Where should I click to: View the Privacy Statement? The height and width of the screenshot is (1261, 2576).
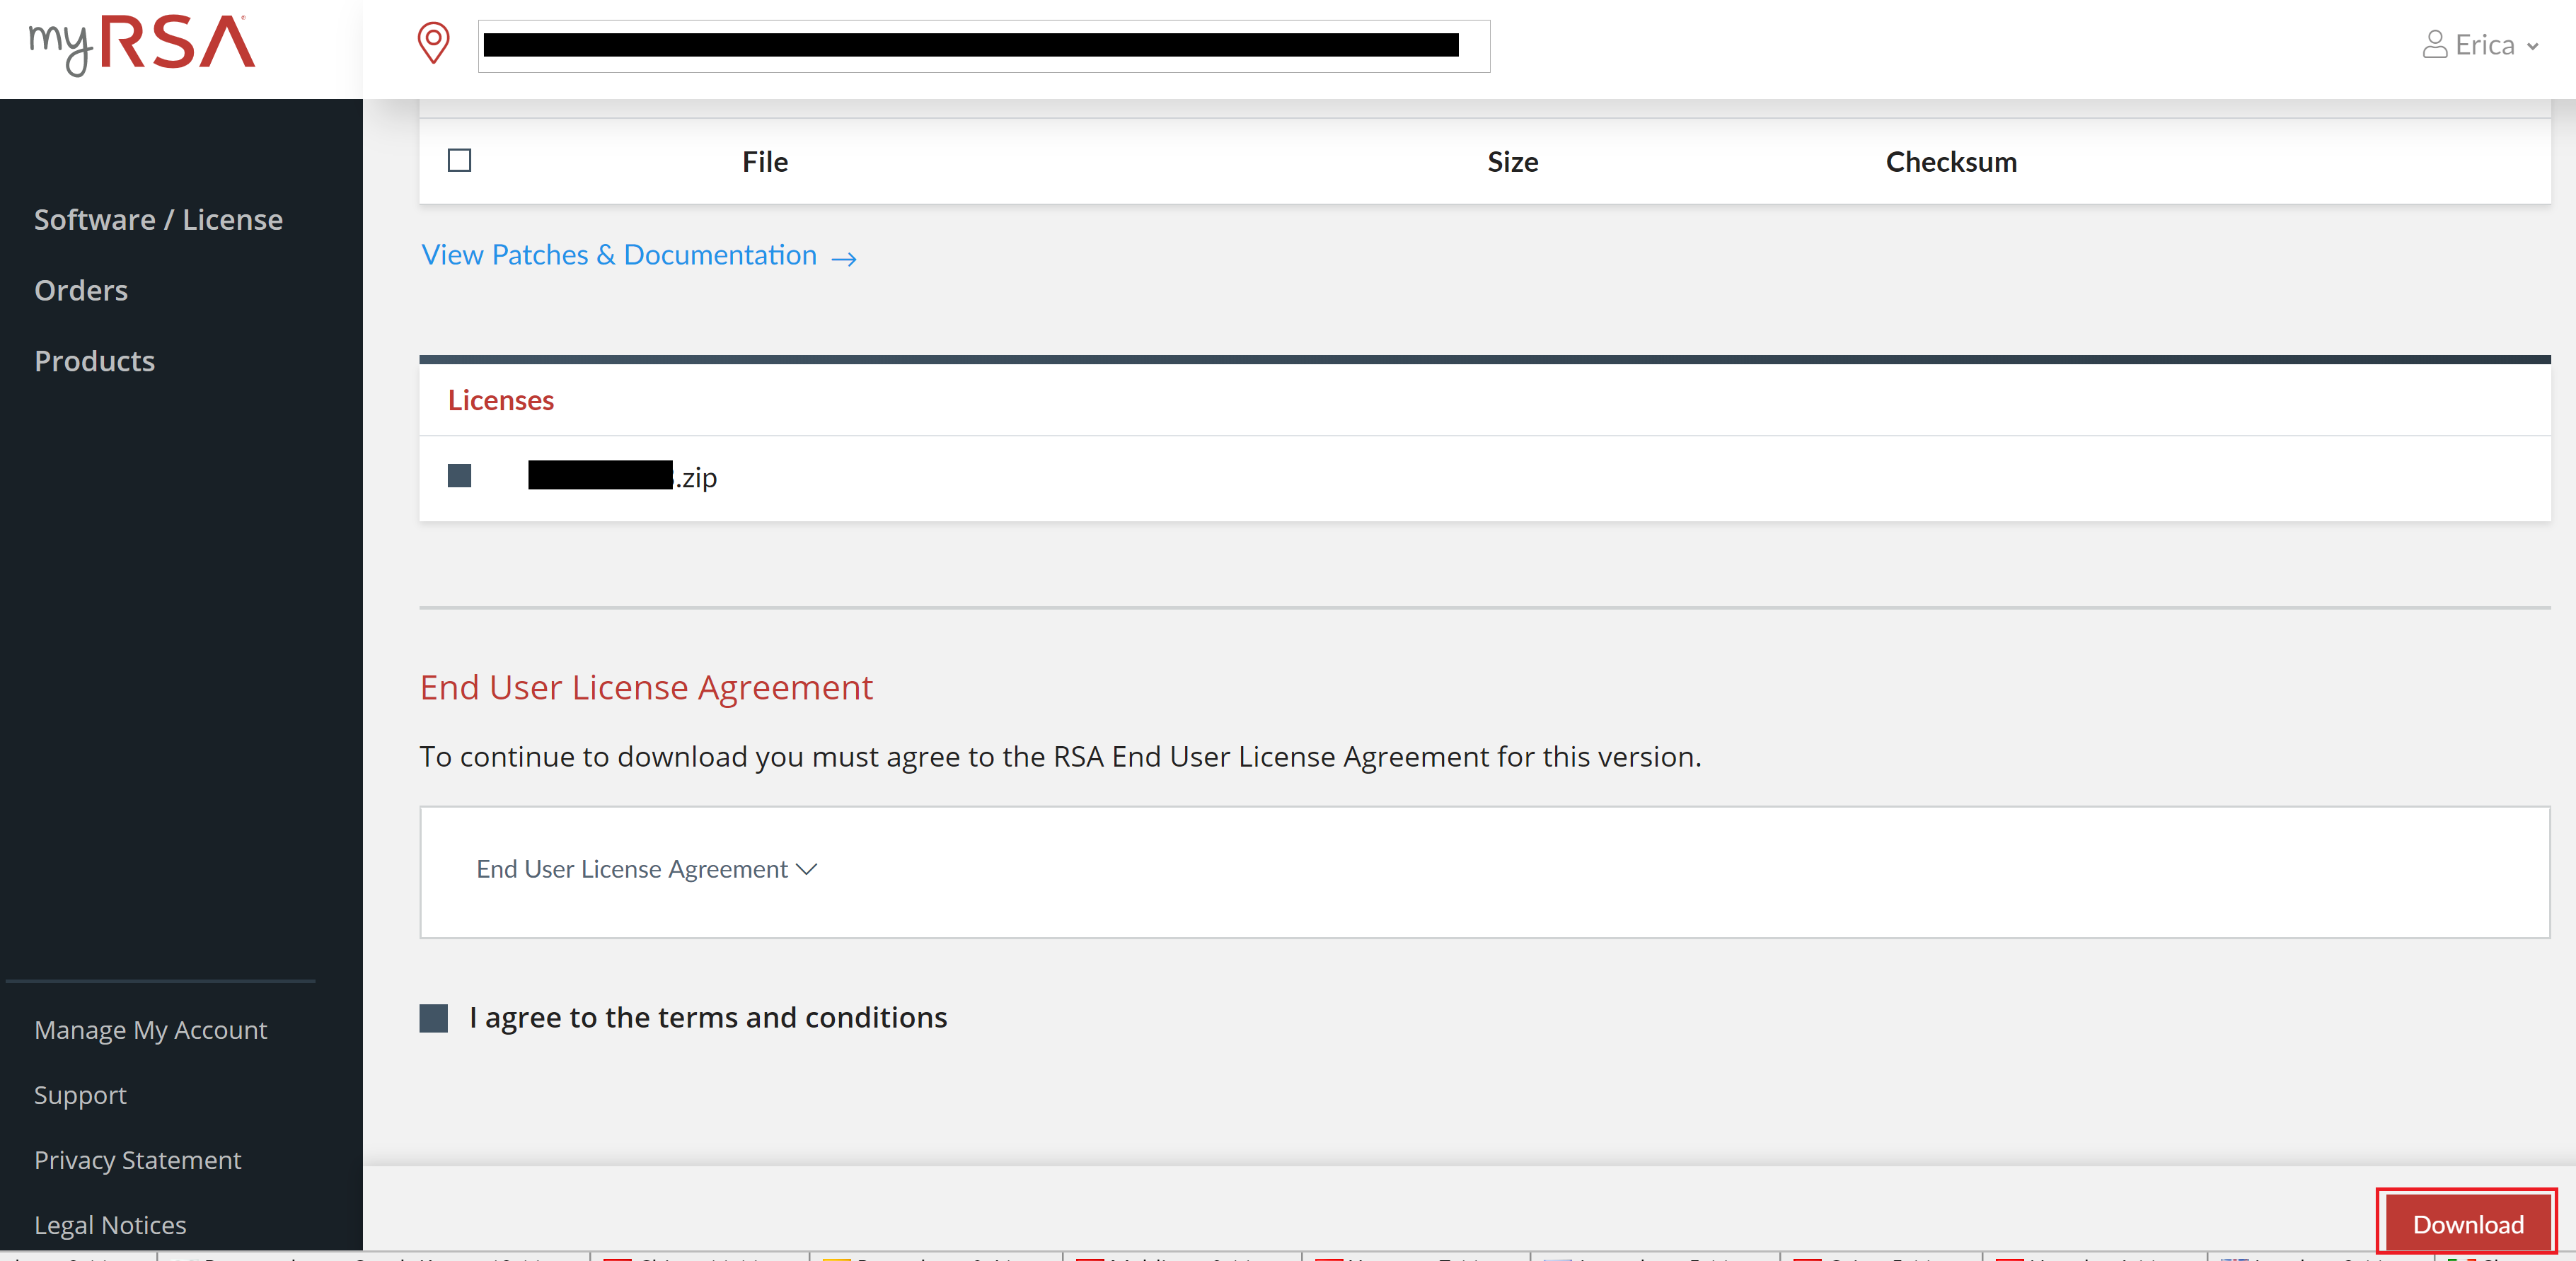point(137,1160)
